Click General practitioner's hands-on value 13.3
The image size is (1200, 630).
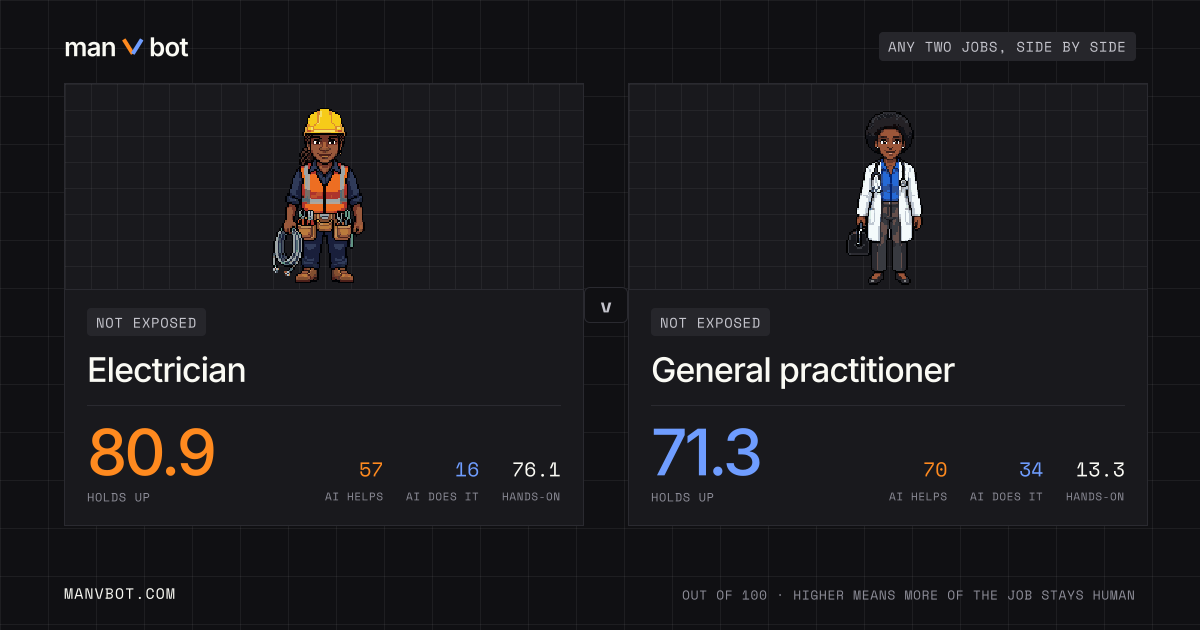[x=1100, y=470]
